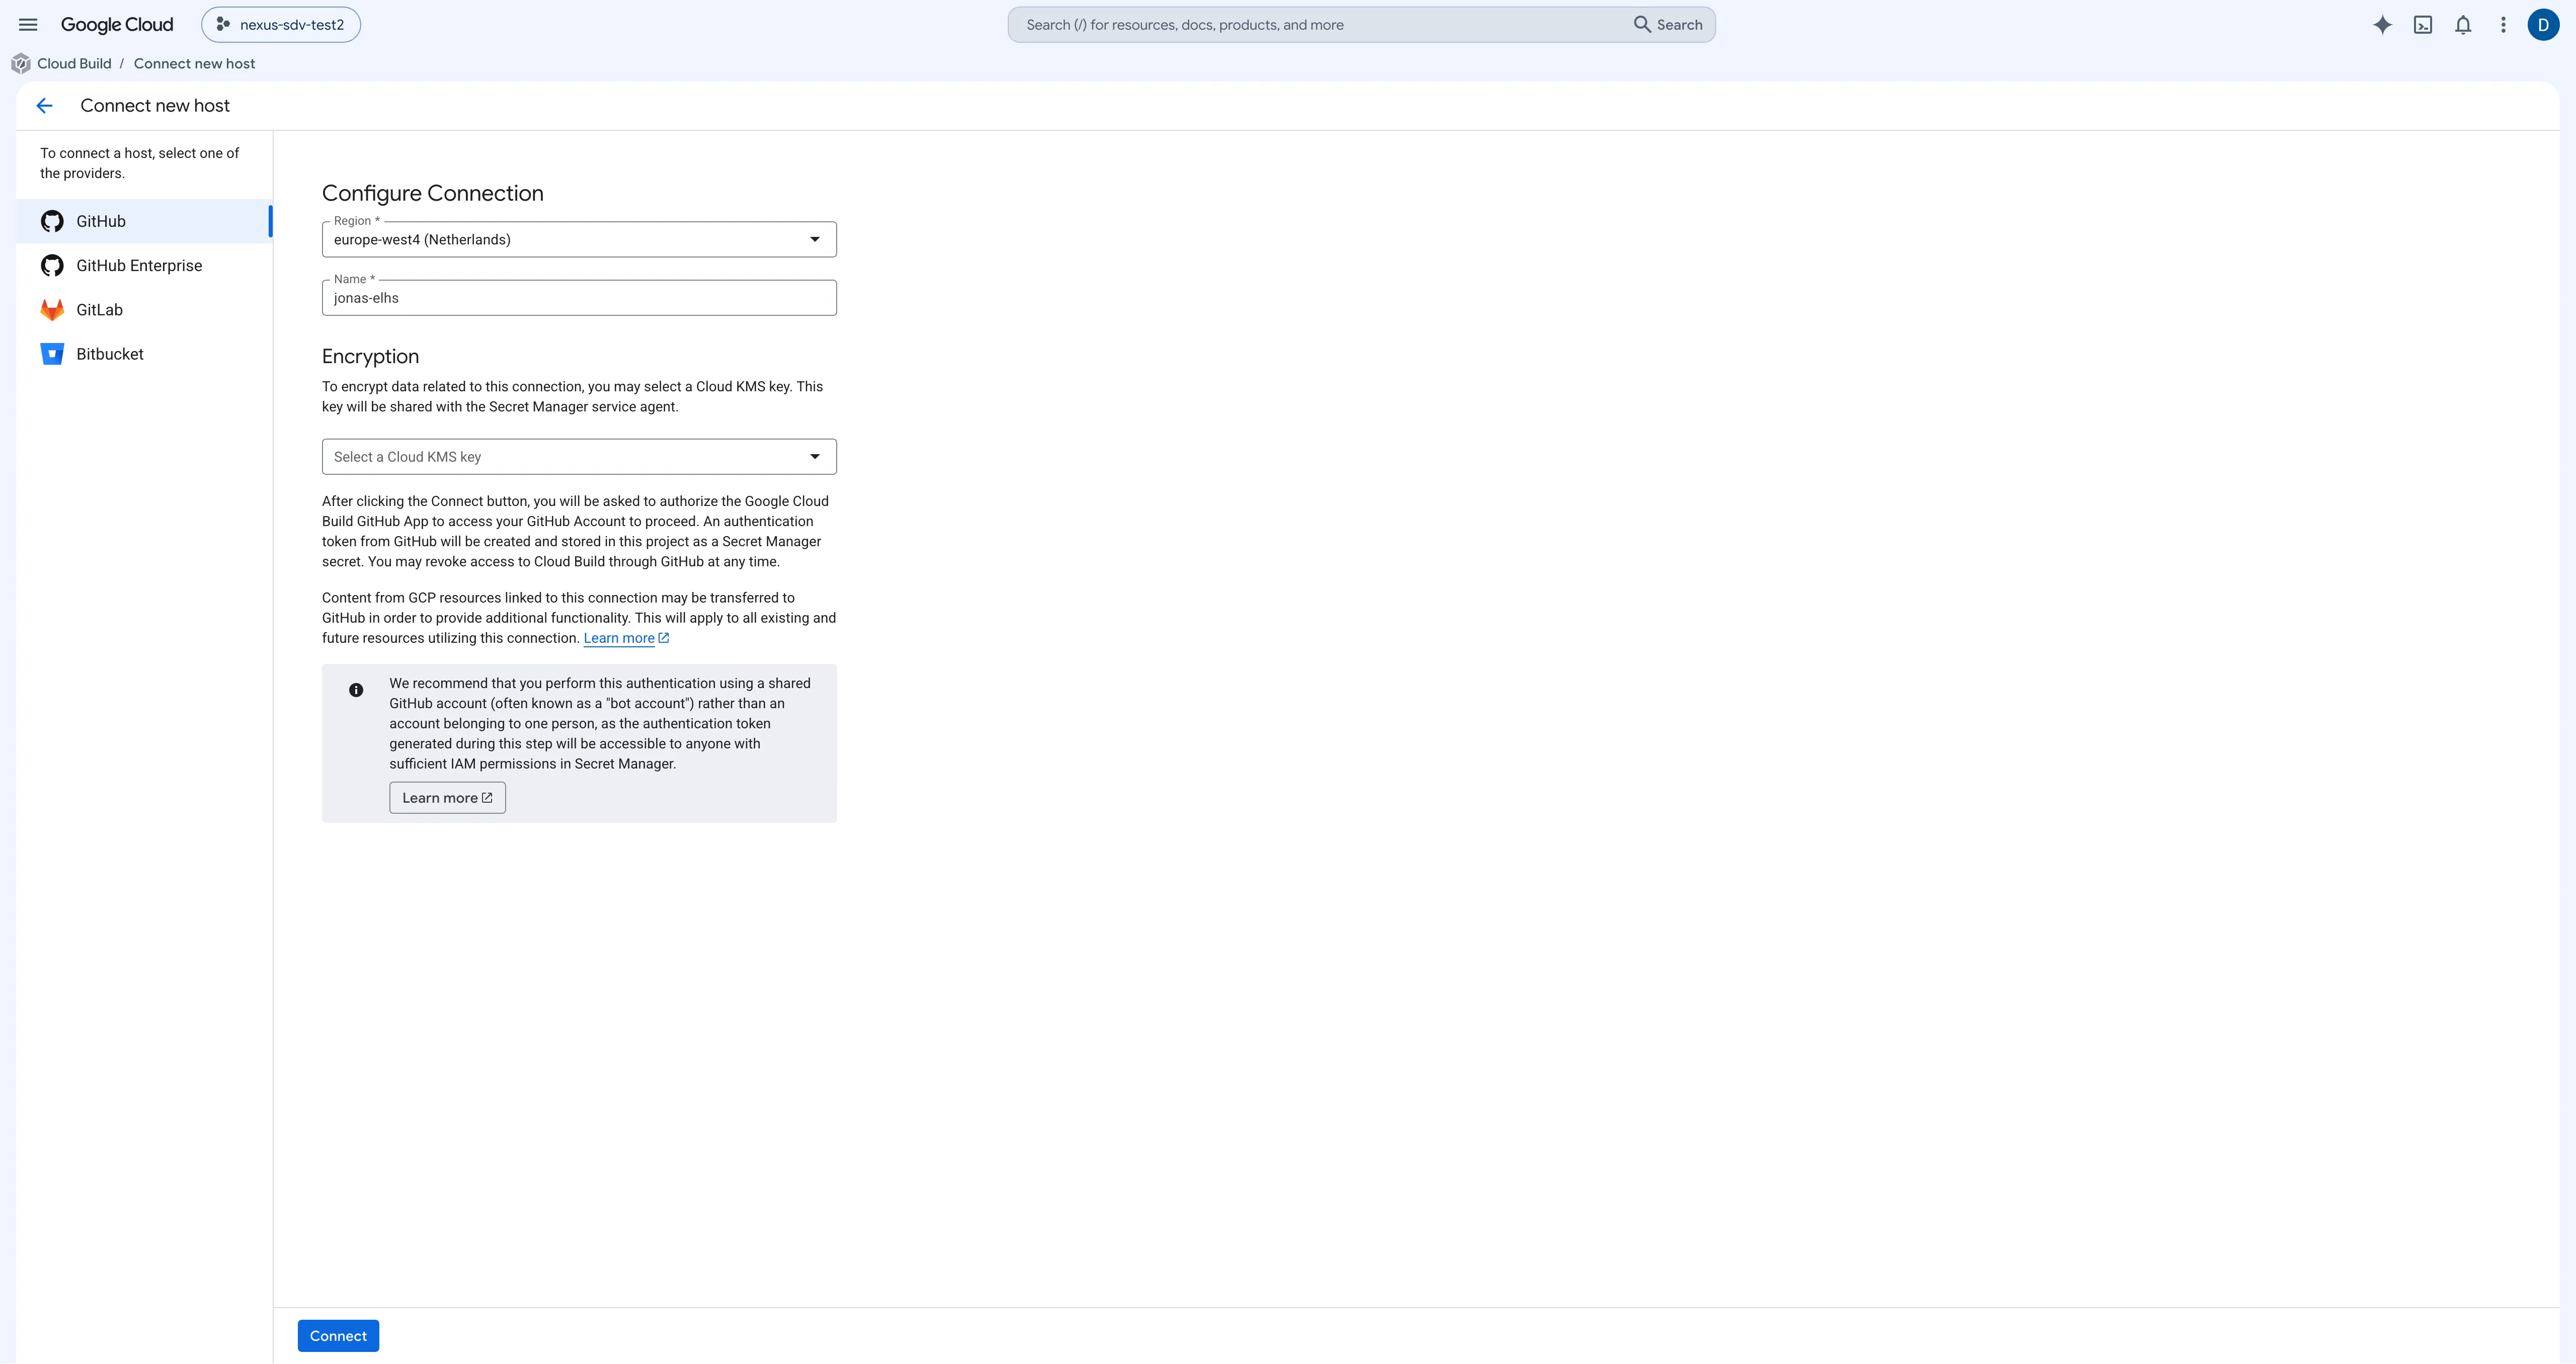Open the notifications bell
This screenshot has width=2576, height=1364.
pyautogui.click(x=2463, y=25)
